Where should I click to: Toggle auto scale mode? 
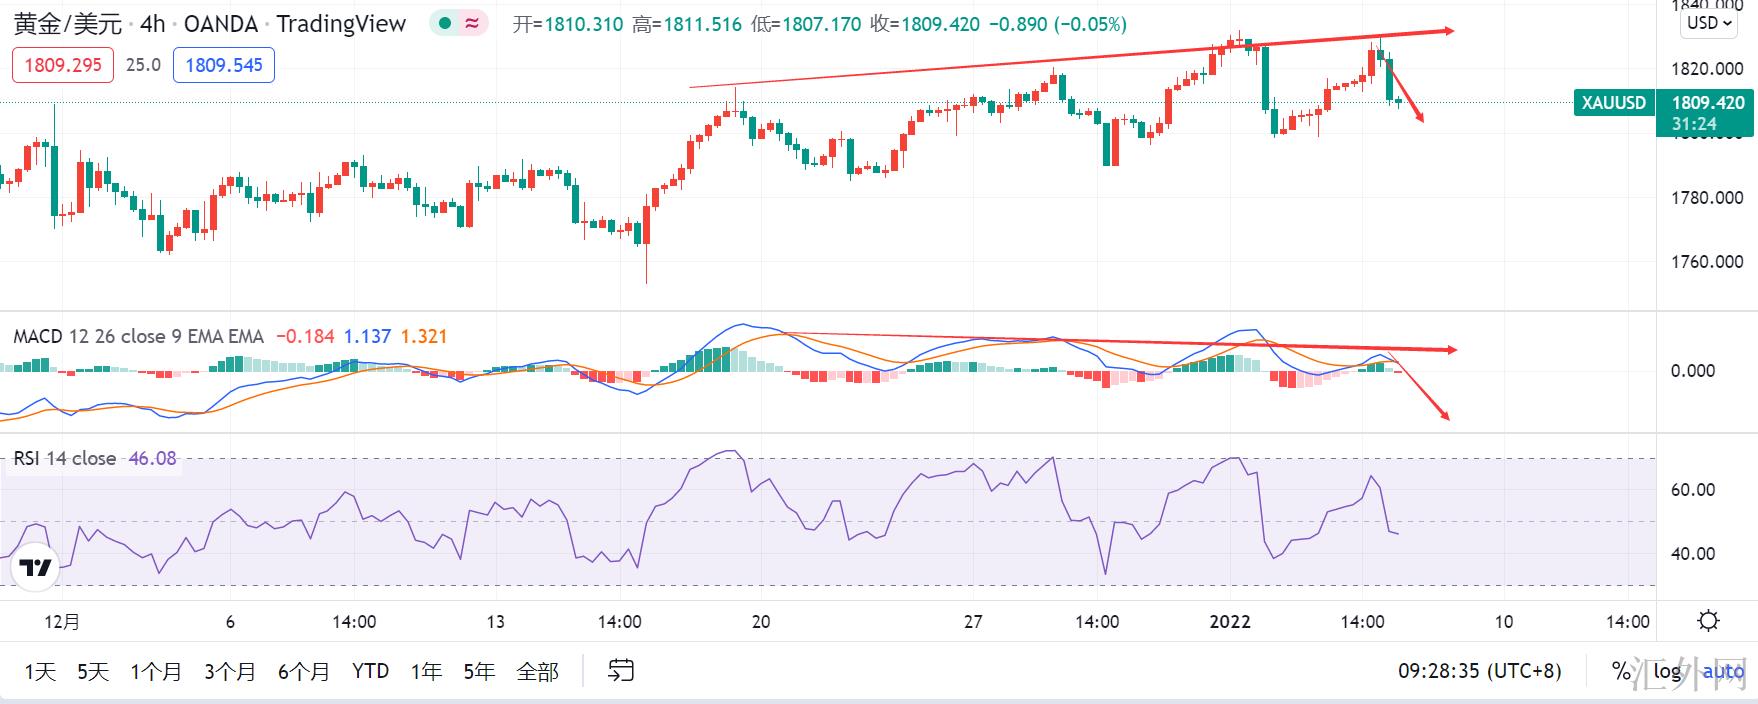[x=1723, y=671]
